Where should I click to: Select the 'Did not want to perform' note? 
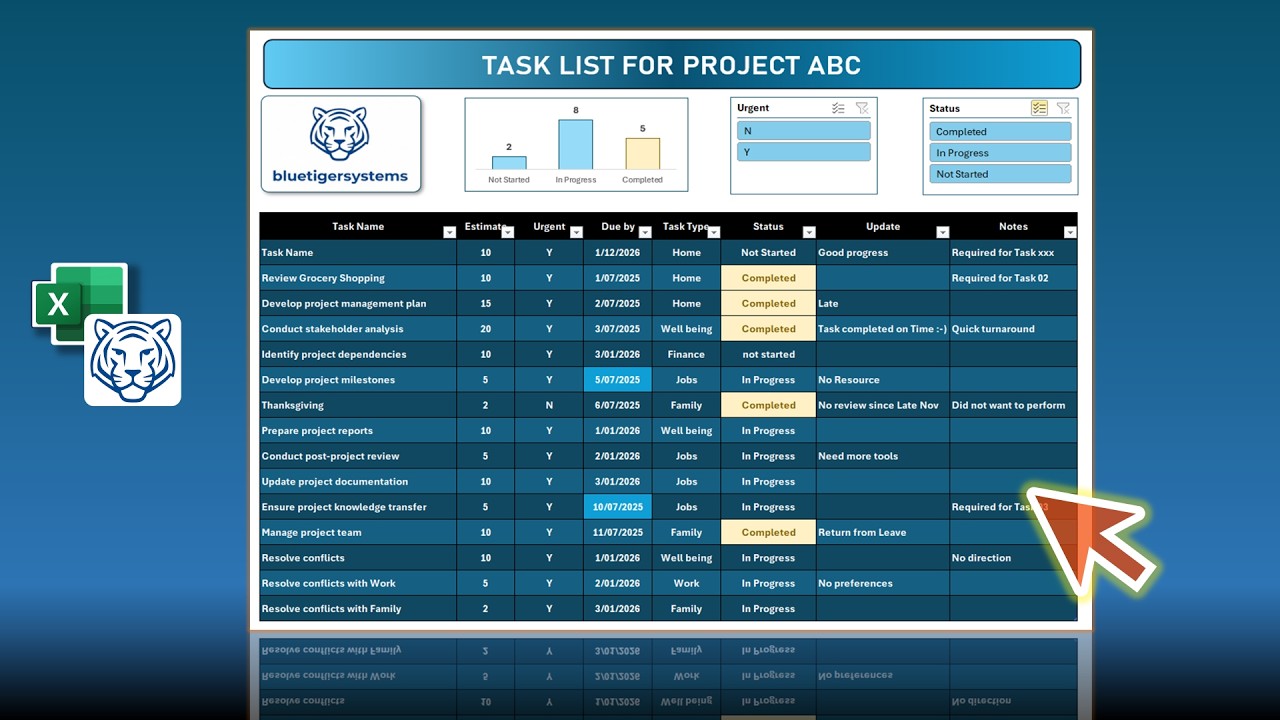1014,405
